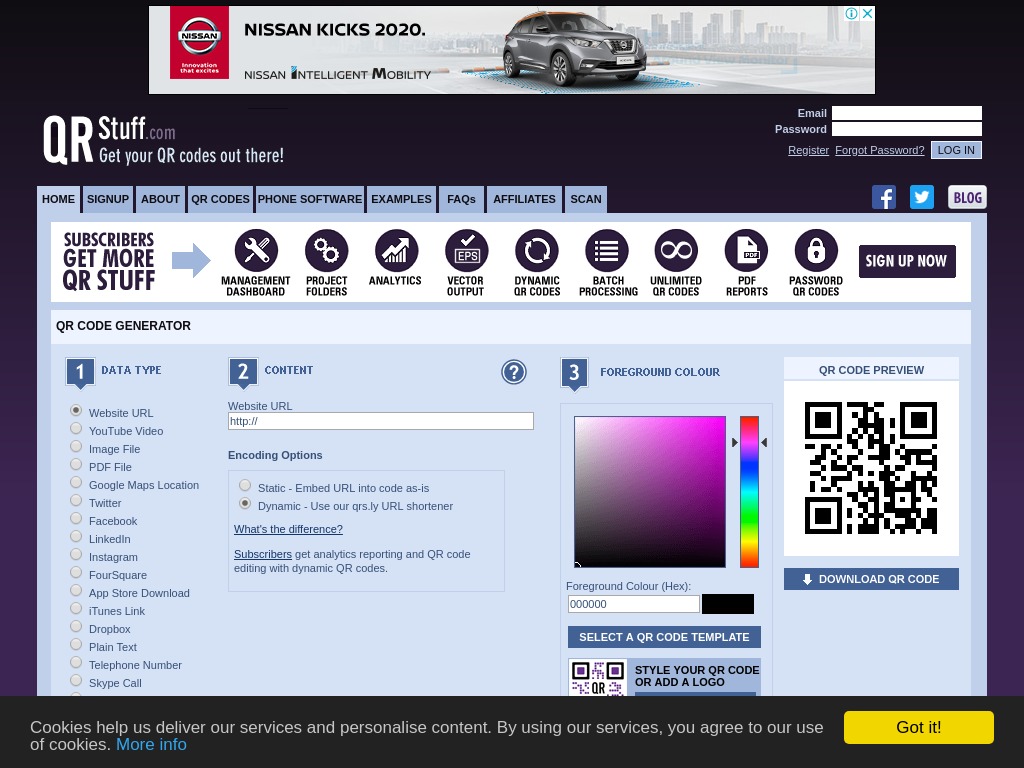This screenshot has height=768, width=1024.
Task: Select the PDF File data type
Action: click(x=76, y=465)
